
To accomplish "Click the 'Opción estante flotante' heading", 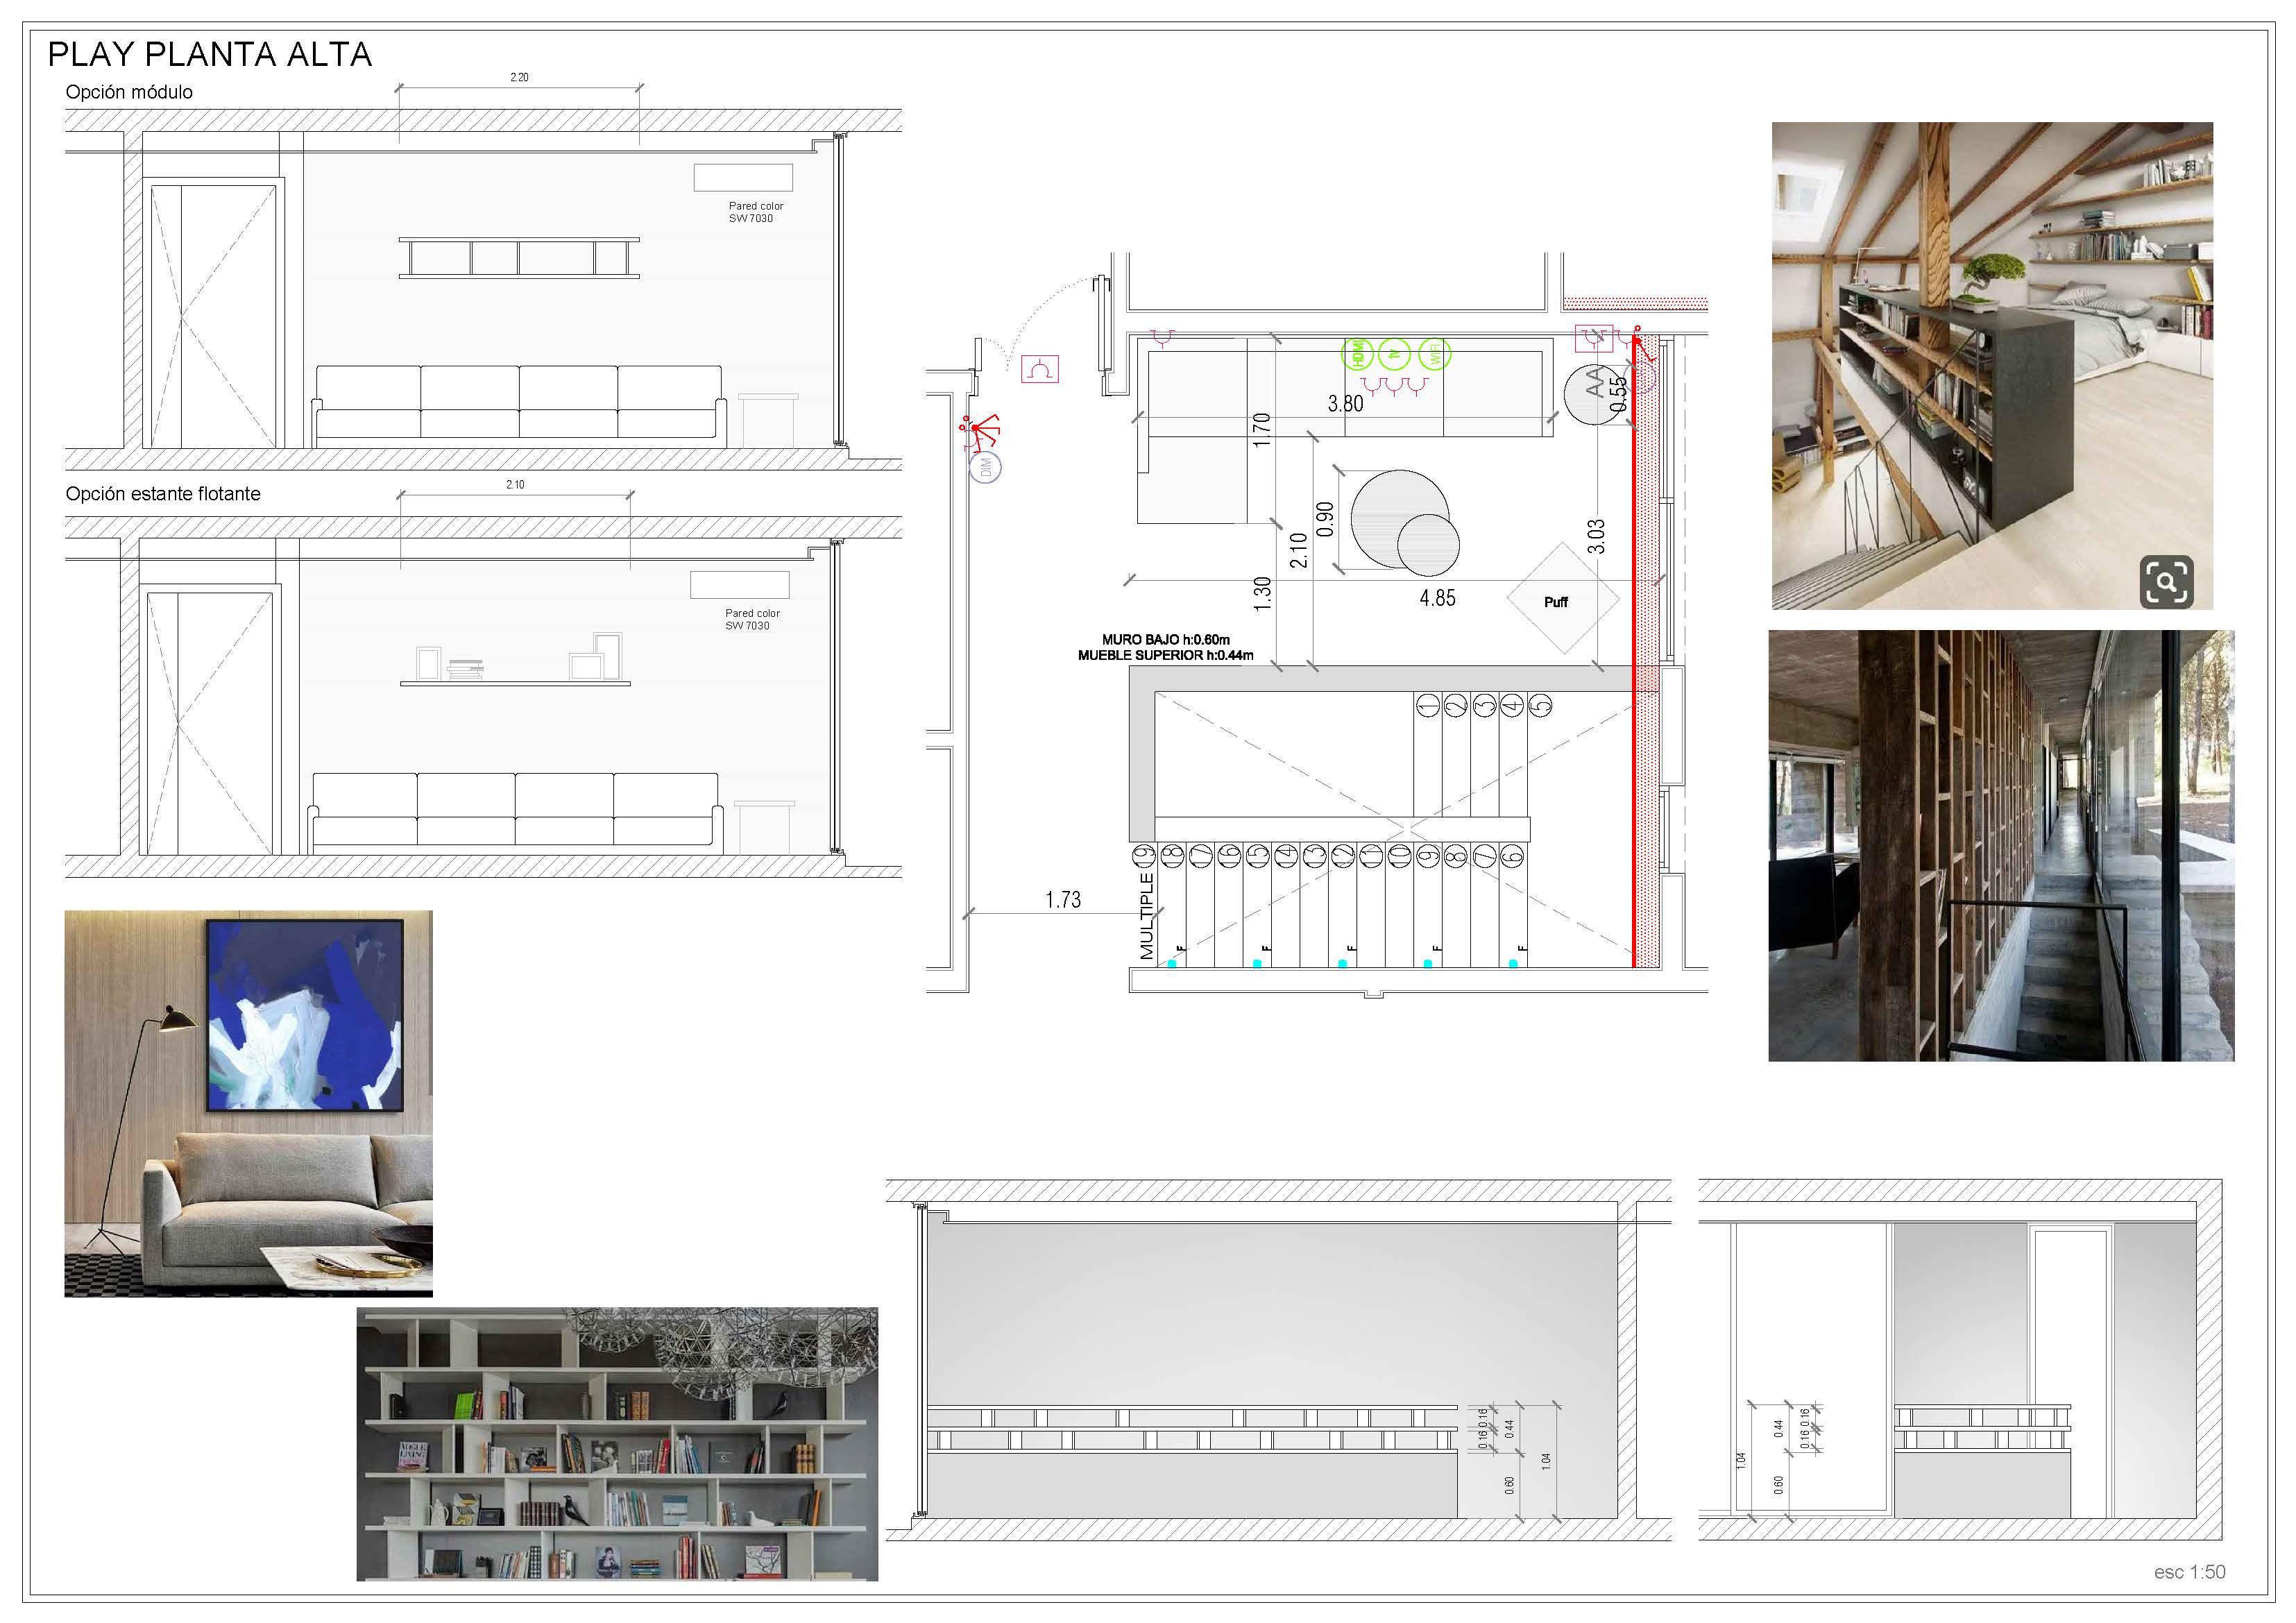I will coord(163,494).
